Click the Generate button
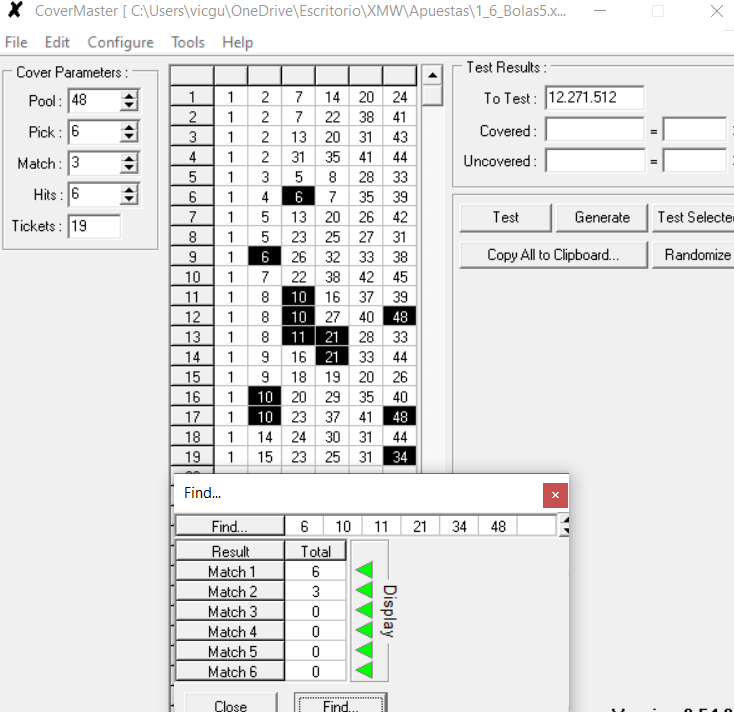The width and height of the screenshot is (734, 712). click(602, 217)
